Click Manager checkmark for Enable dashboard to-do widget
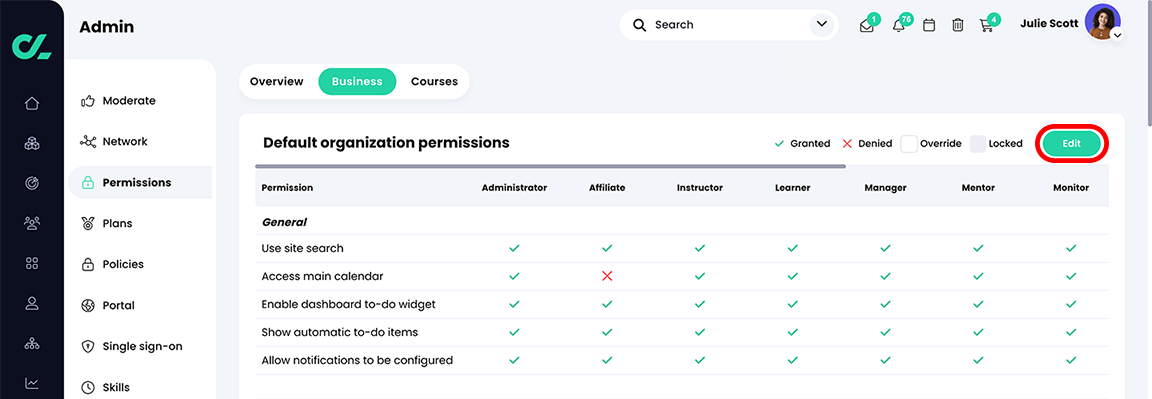This screenshot has height=399, width=1152. 885,304
